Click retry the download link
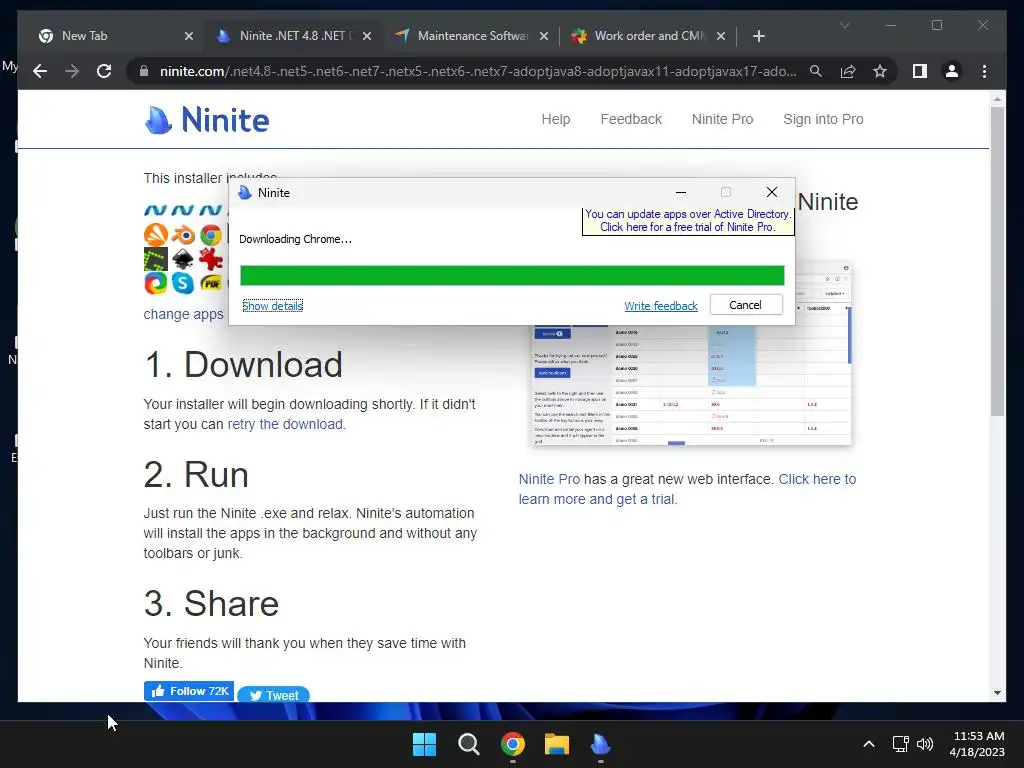The height and width of the screenshot is (768, 1024). click(x=285, y=424)
